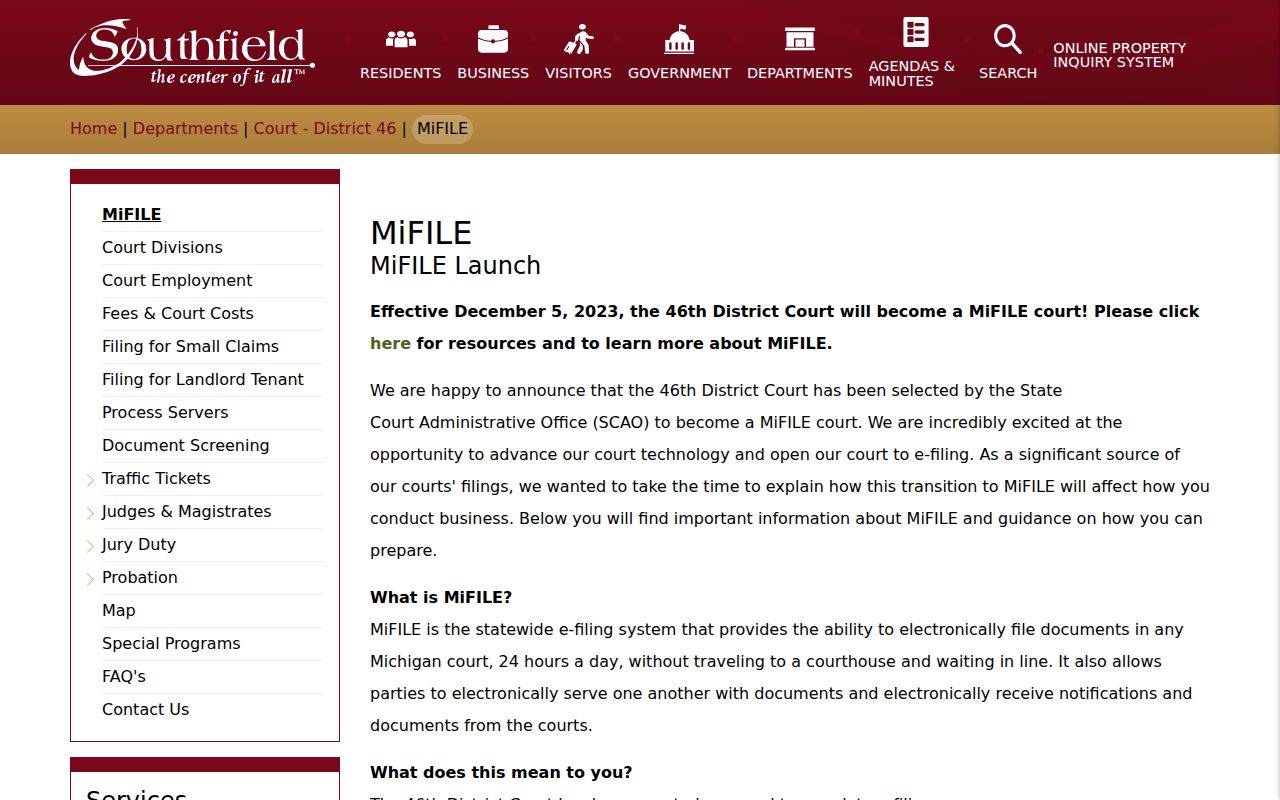This screenshot has height=800, width=1280.
Task: Click the Agendas & Minutes document icon
Action: [x=915, y=32]
